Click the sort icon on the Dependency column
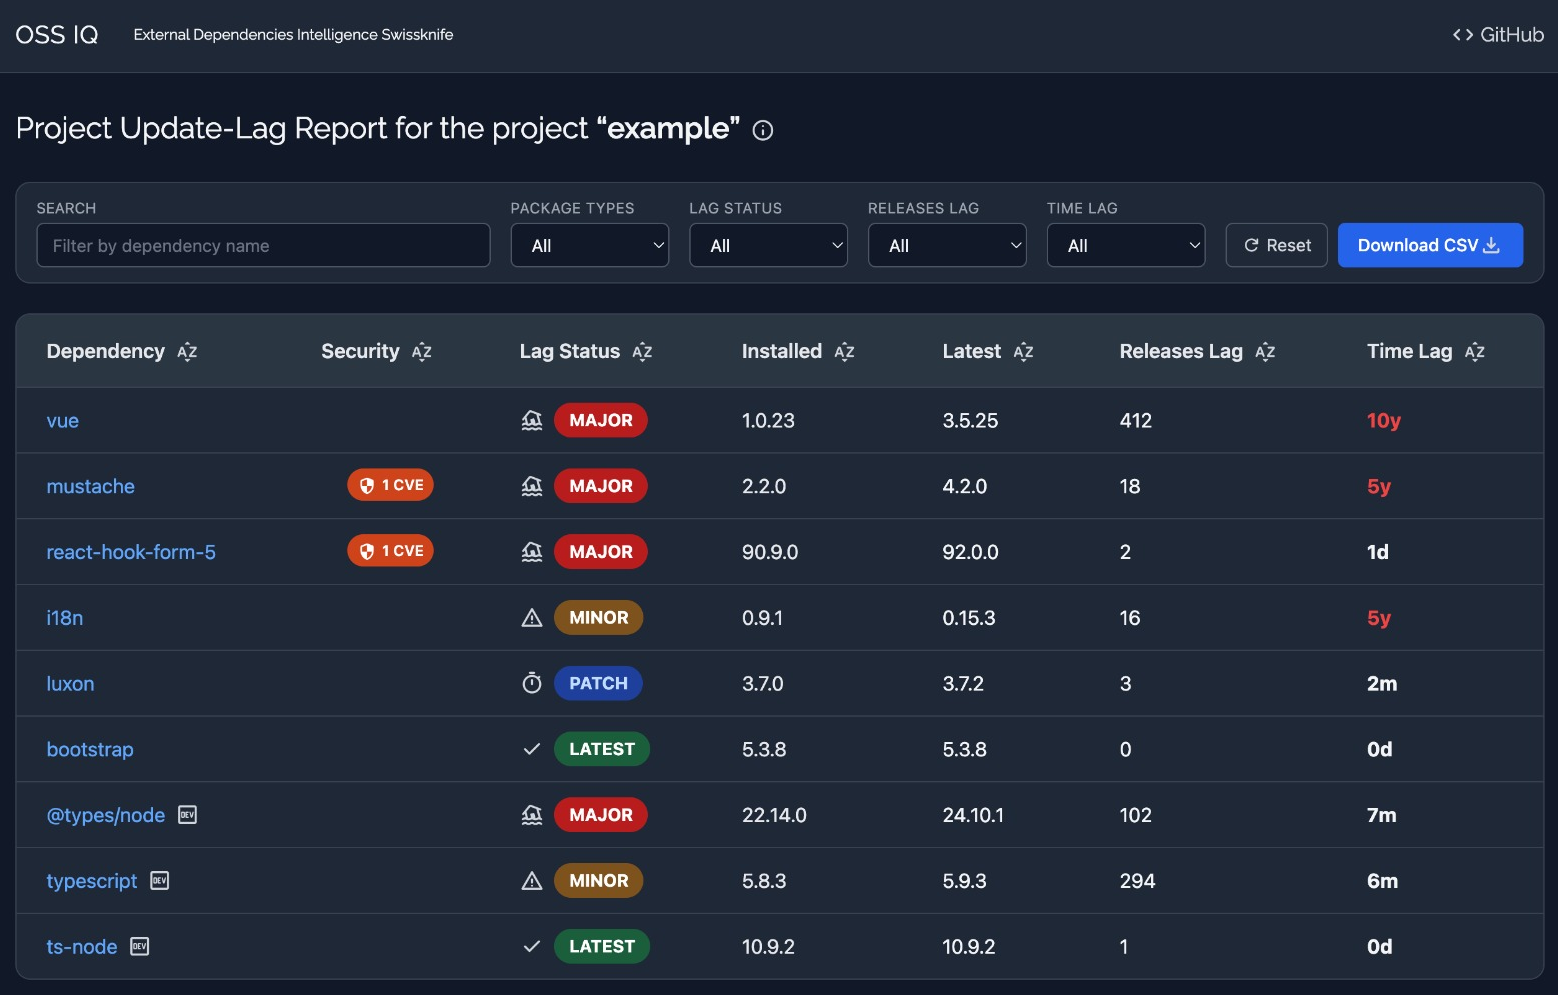This screenshot has width=1558, height=995. [x=187, y=351]
